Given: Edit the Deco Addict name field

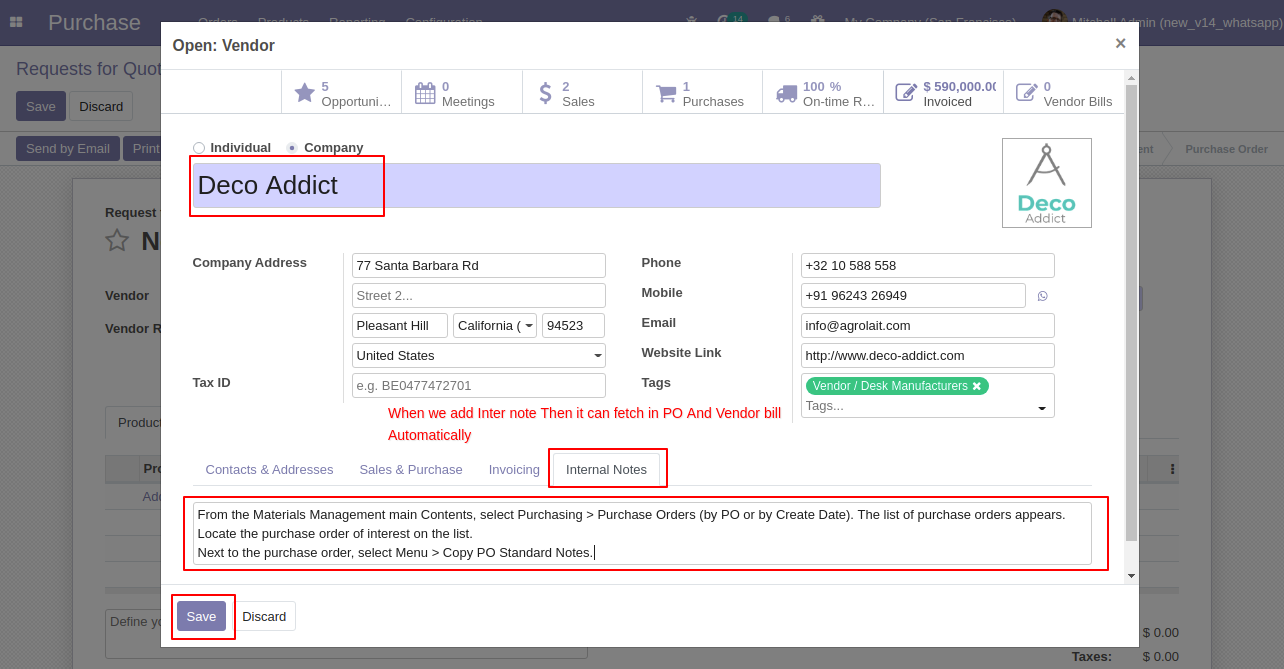Looking at the screenshot, I should (536, 186).
